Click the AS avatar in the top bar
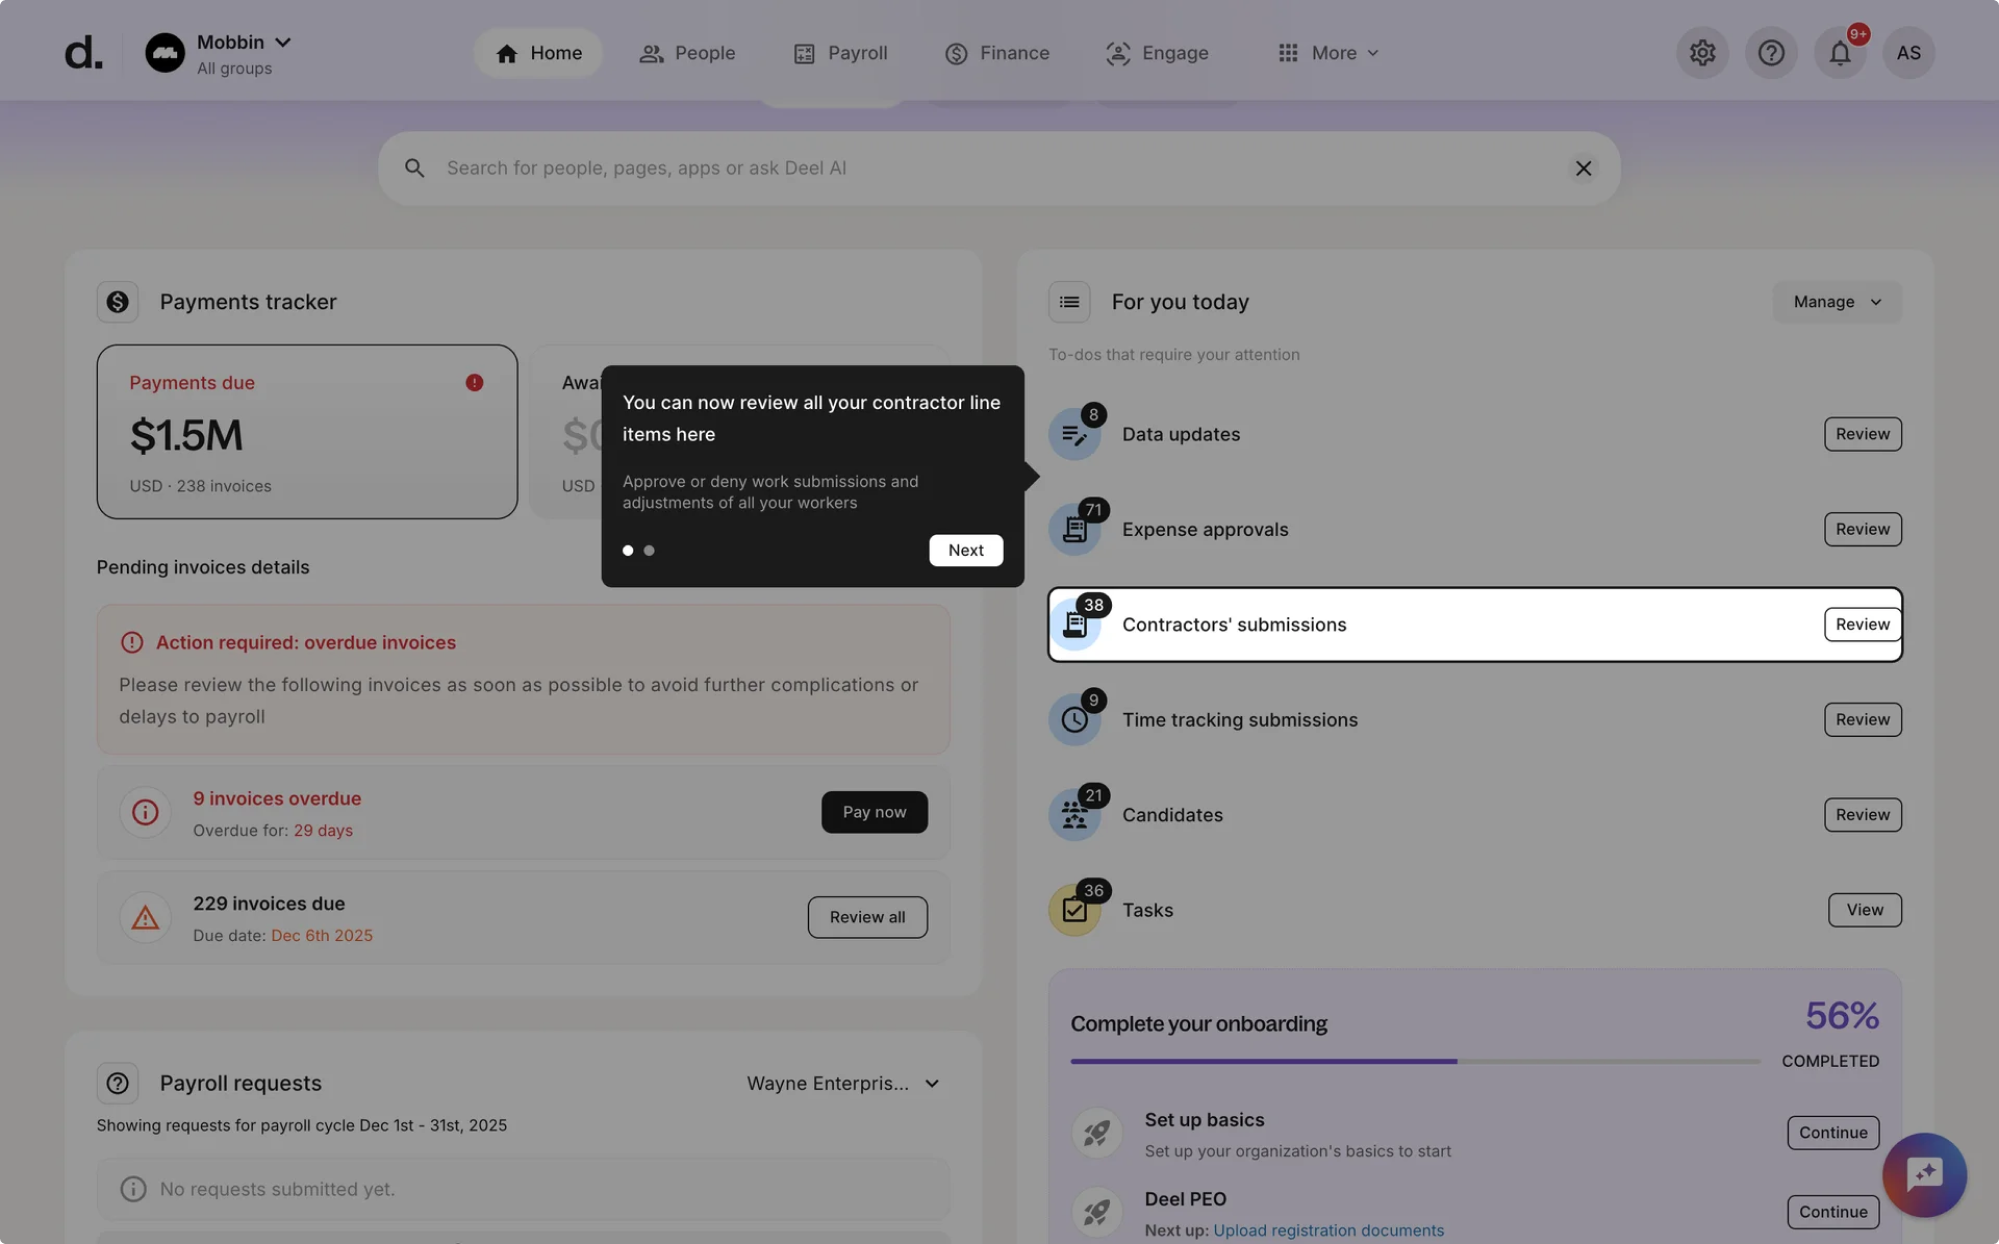This screenshot has width=1999, height=1244. 1908,53
